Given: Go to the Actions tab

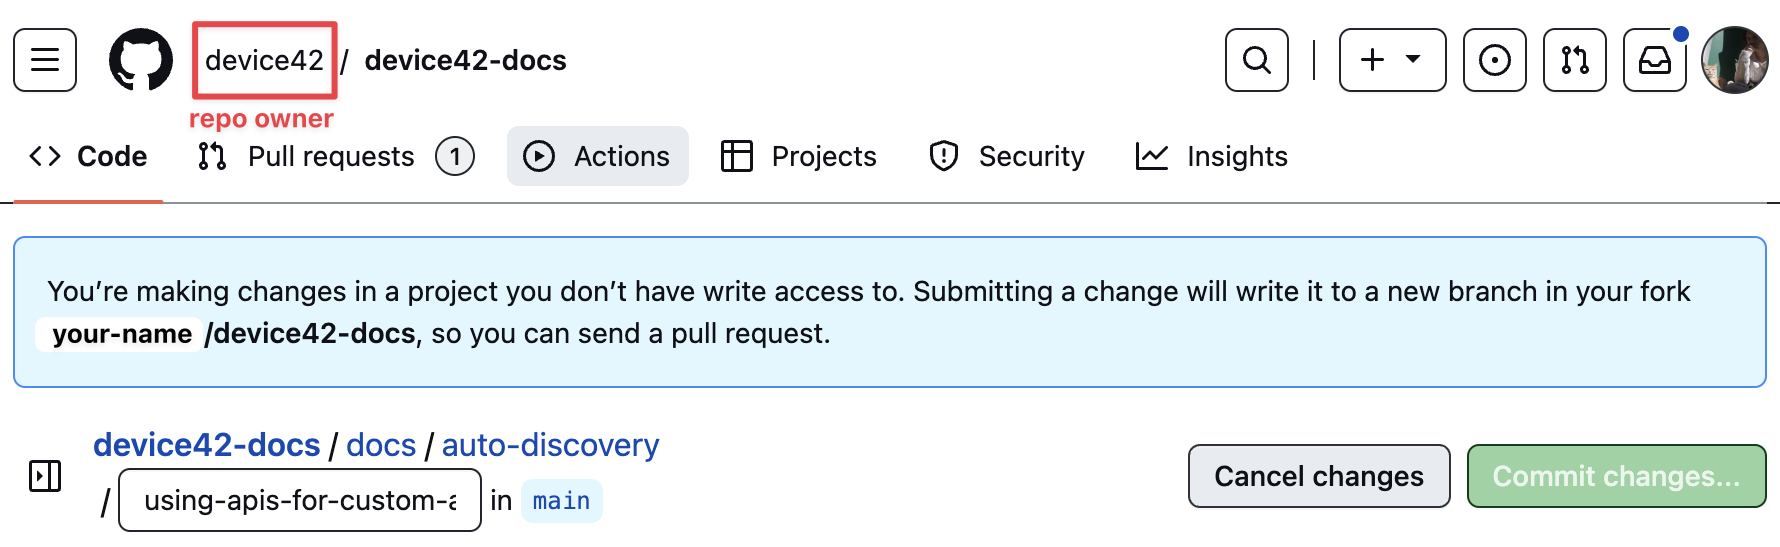Looking at the screenshot, I should tap(597, 157).
